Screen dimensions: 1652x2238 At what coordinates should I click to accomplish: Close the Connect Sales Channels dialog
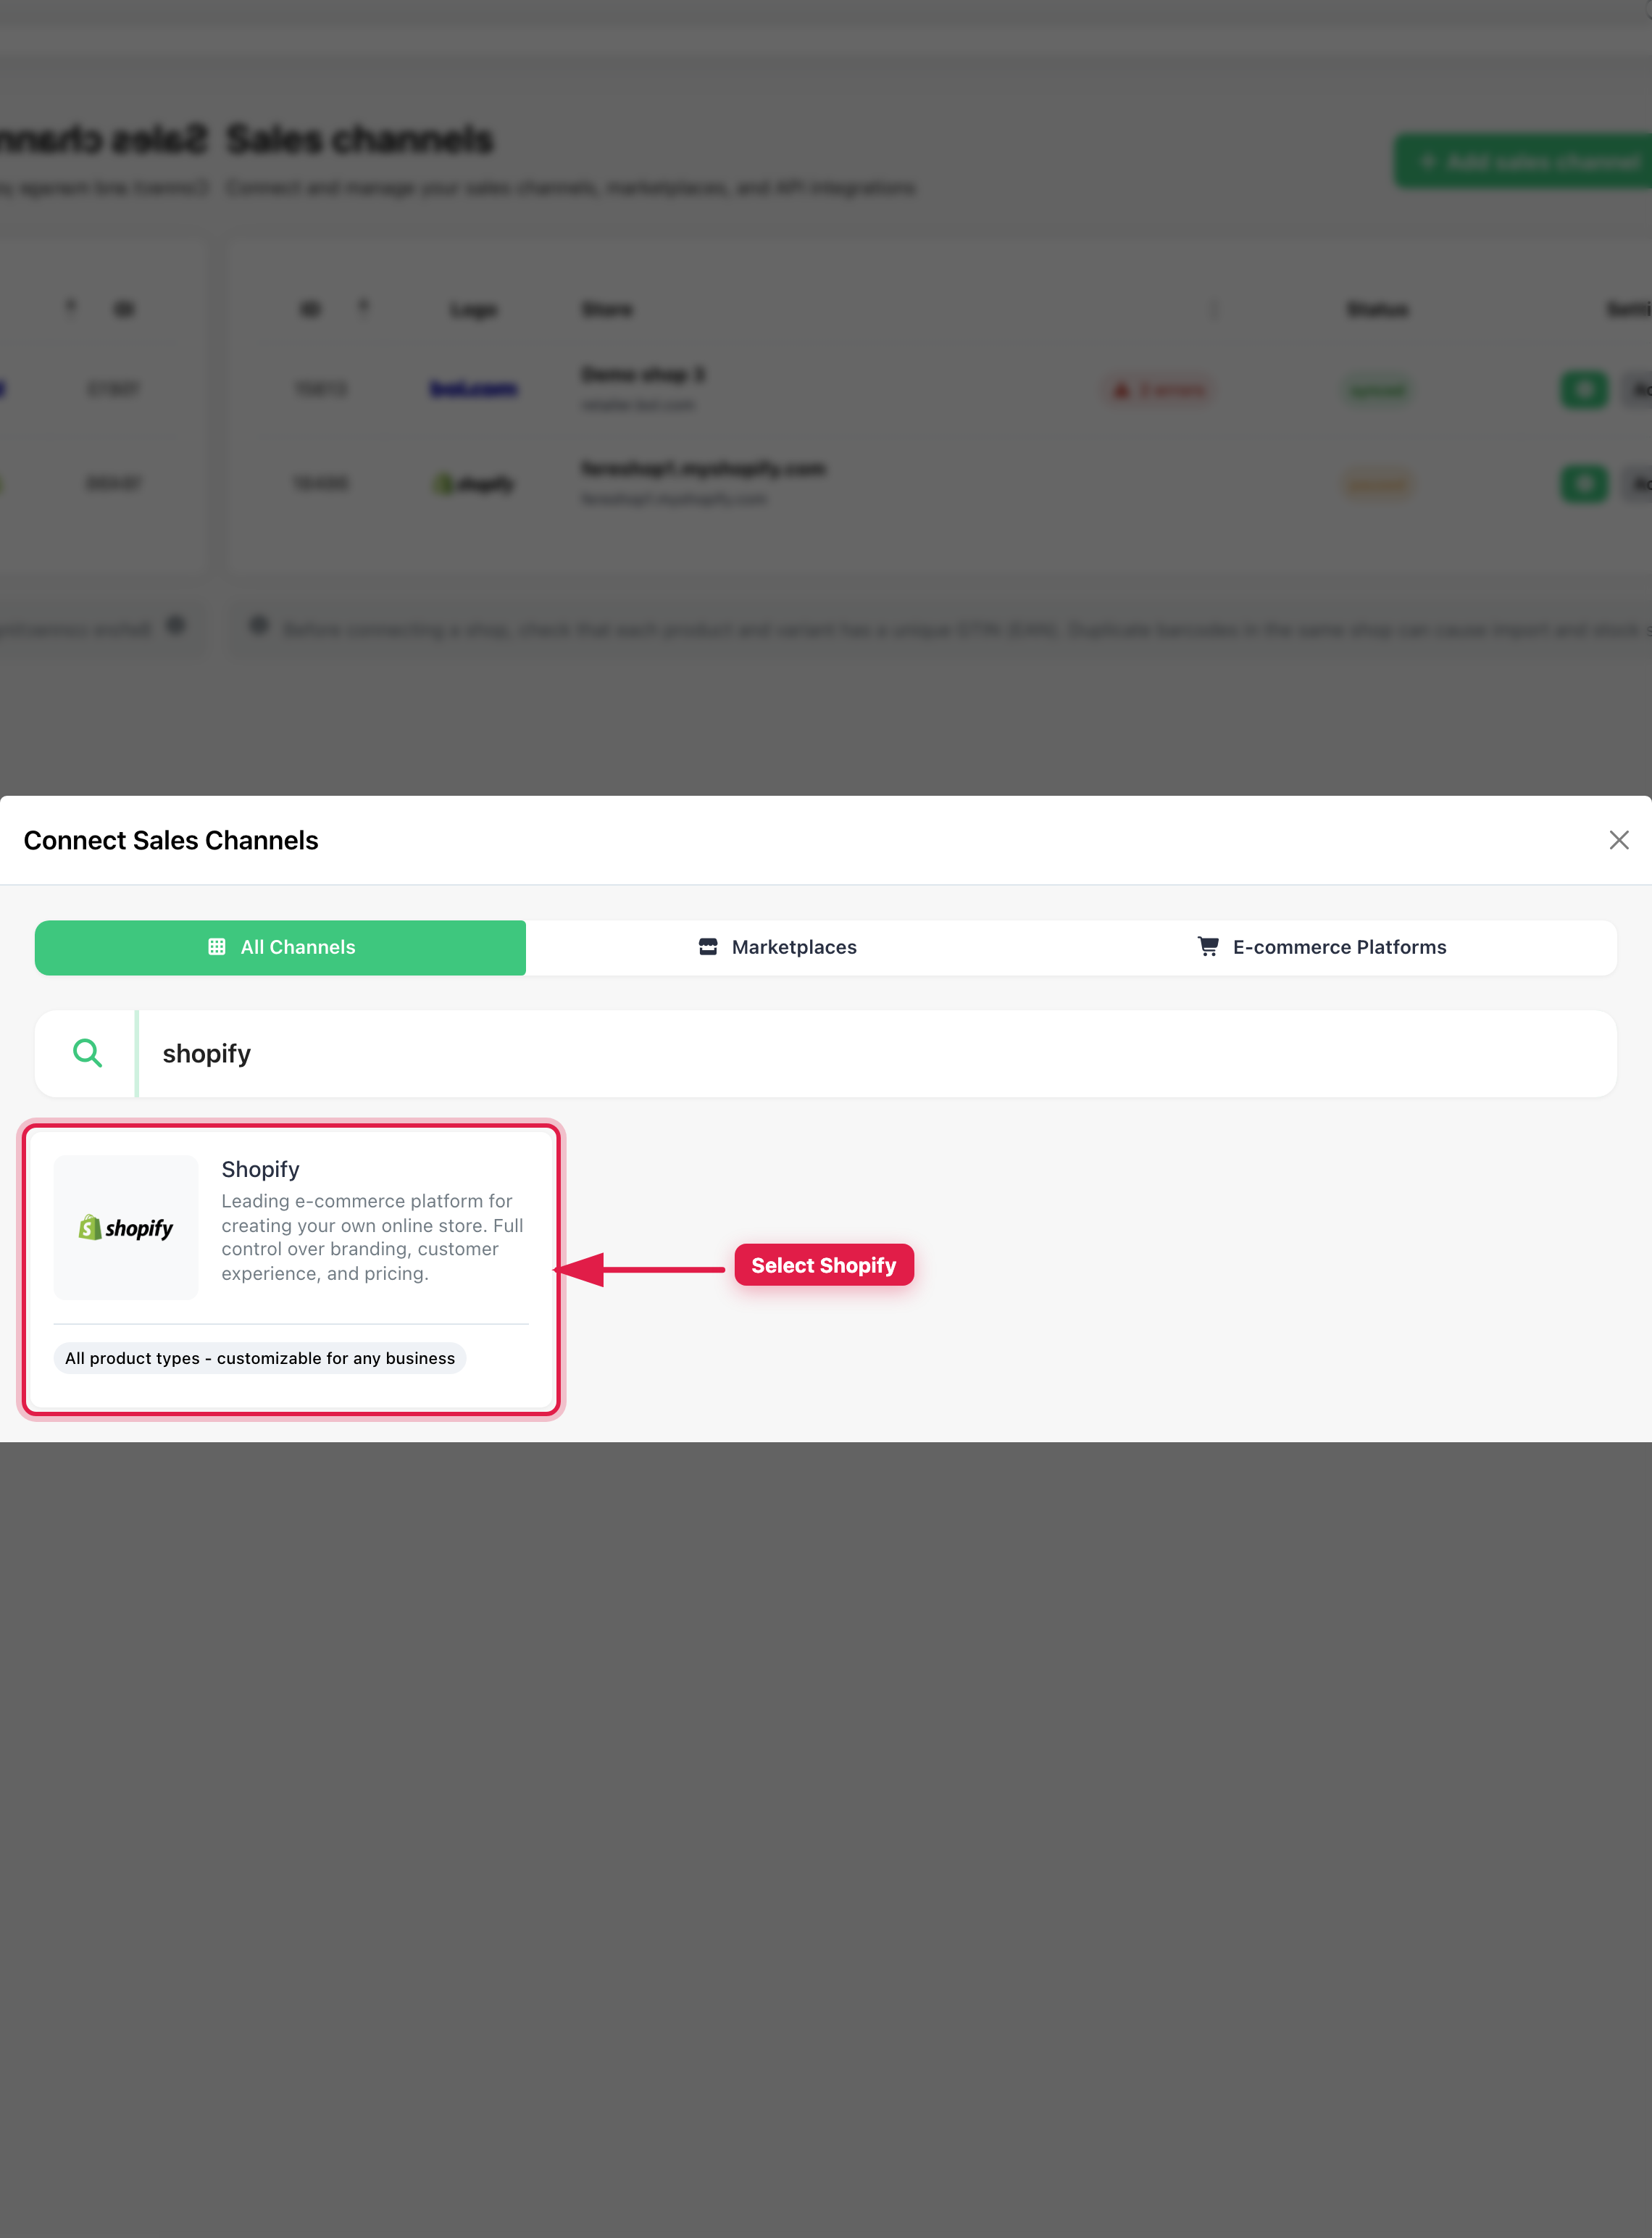pos(1618,840)
